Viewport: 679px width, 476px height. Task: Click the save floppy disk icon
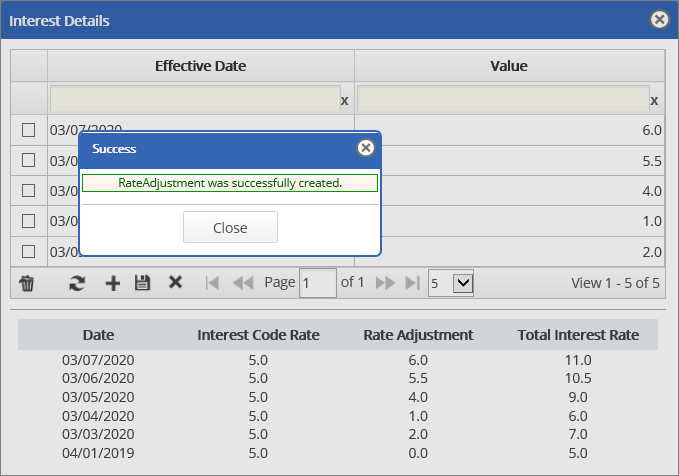tap(142, 283)
